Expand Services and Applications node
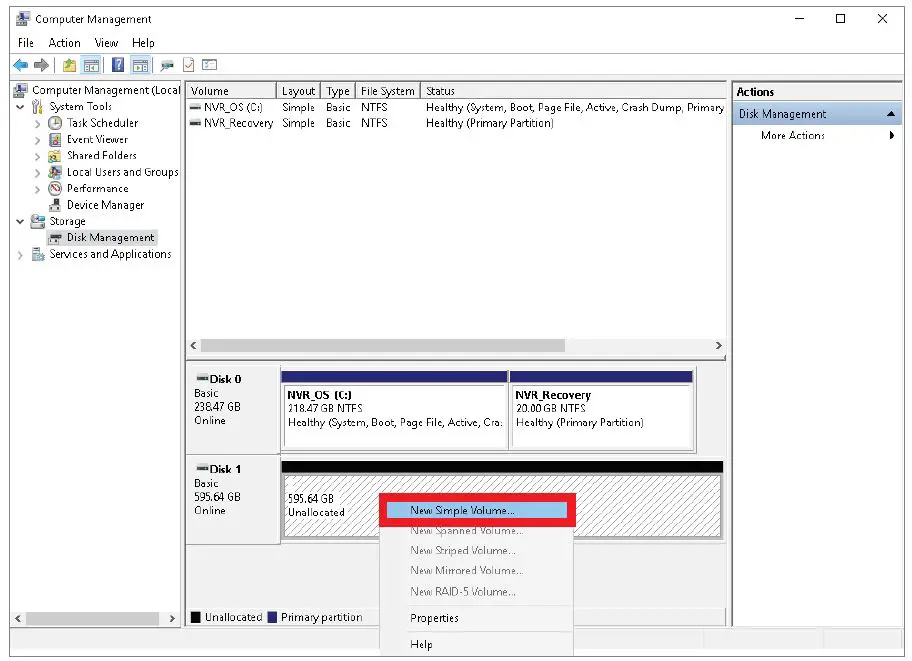Screen dimensions: 912x661 pyautogui.click(x=20, y=255)
